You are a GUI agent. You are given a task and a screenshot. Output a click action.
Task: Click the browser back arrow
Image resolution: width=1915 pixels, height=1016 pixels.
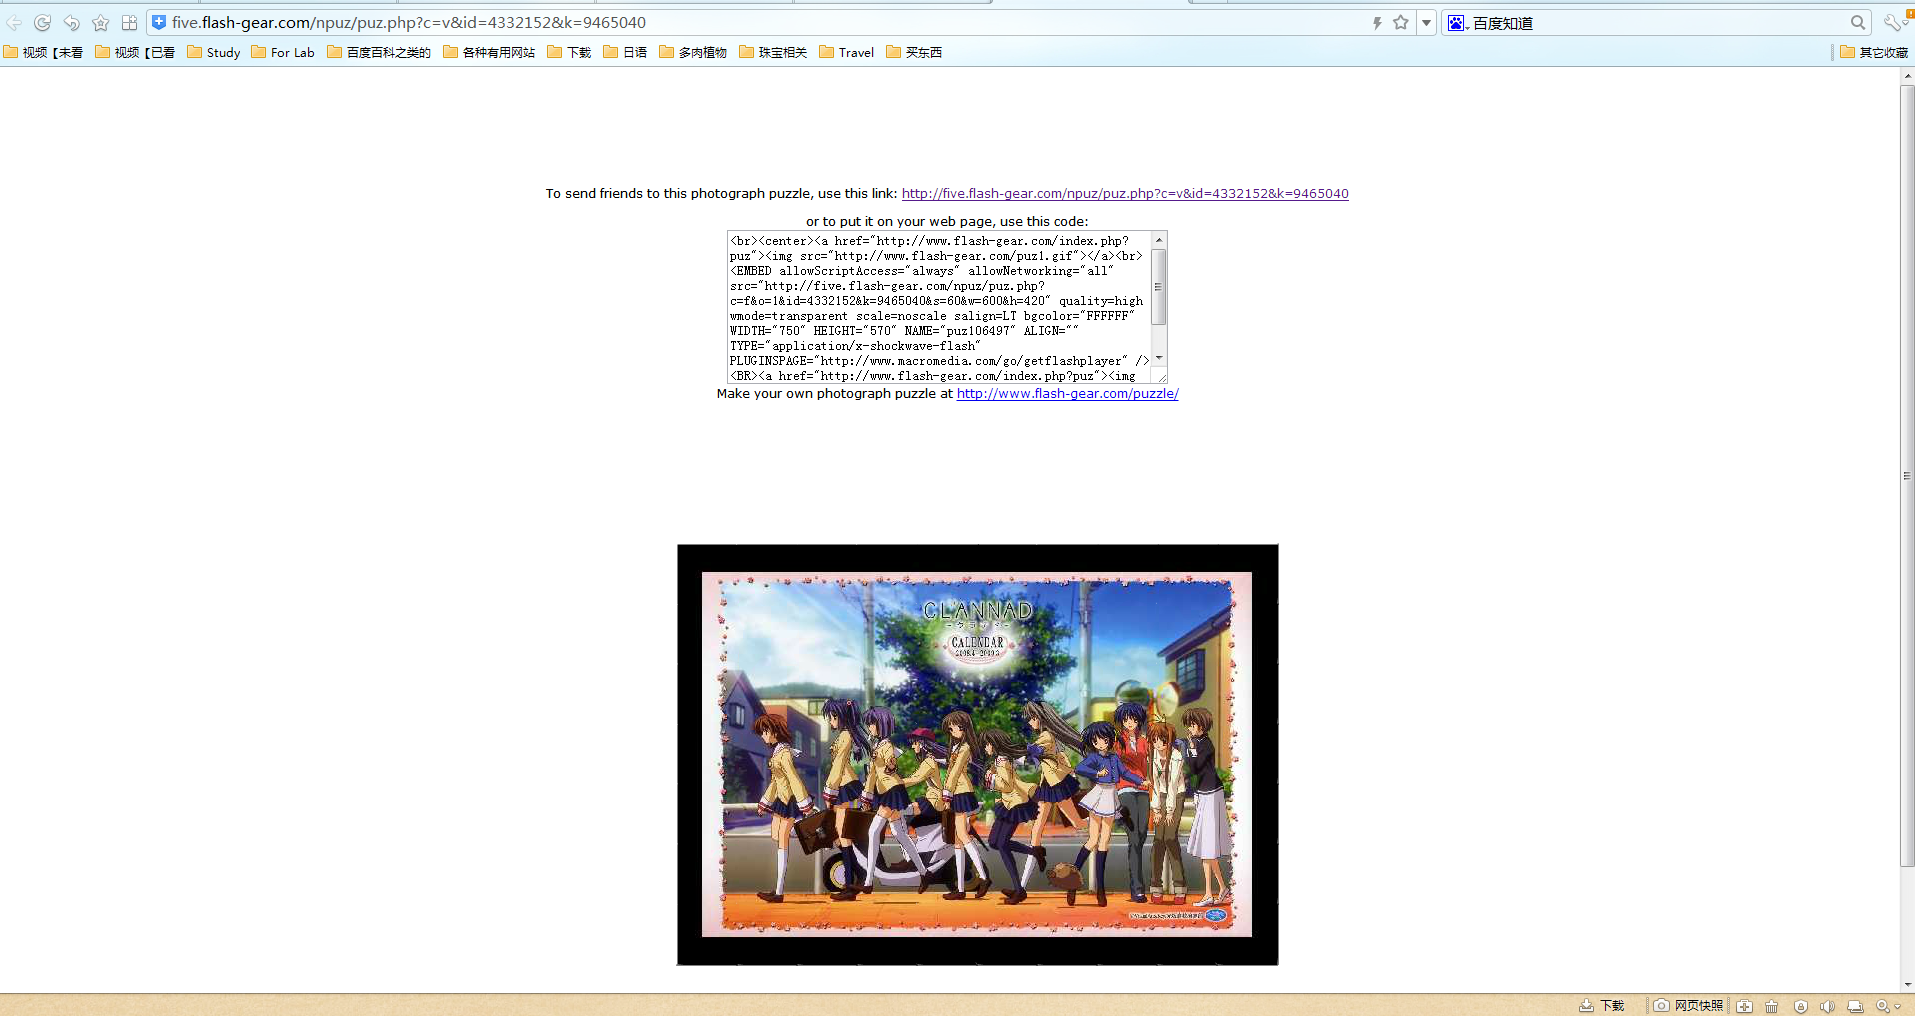click(14, 23)
